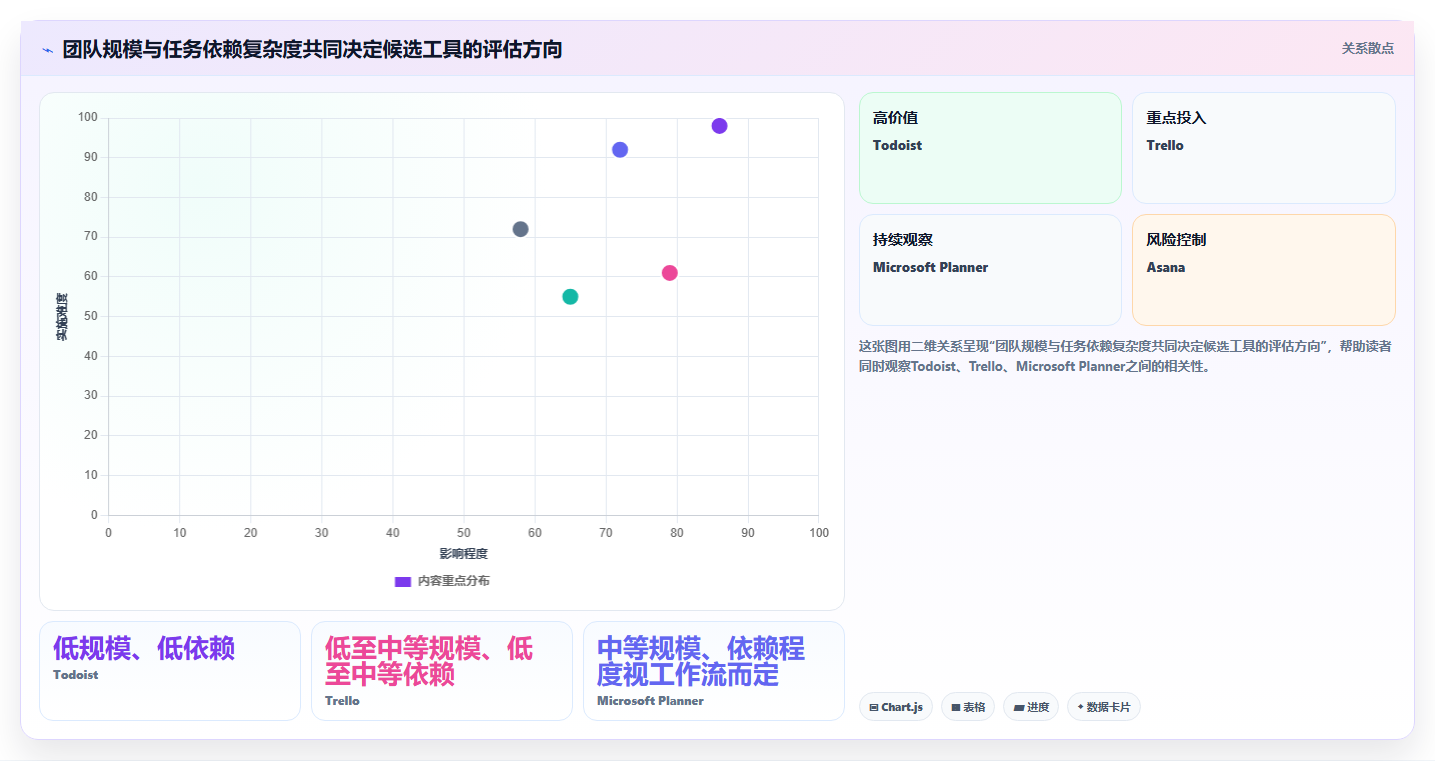Viewport: 1435px width, 761px height.
Task: Click the 影响程度 x-axis title
Action: 463,553
